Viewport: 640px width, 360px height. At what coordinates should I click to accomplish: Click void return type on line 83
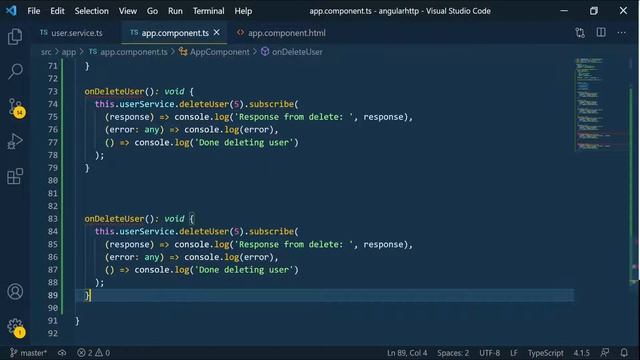(174, 219)
